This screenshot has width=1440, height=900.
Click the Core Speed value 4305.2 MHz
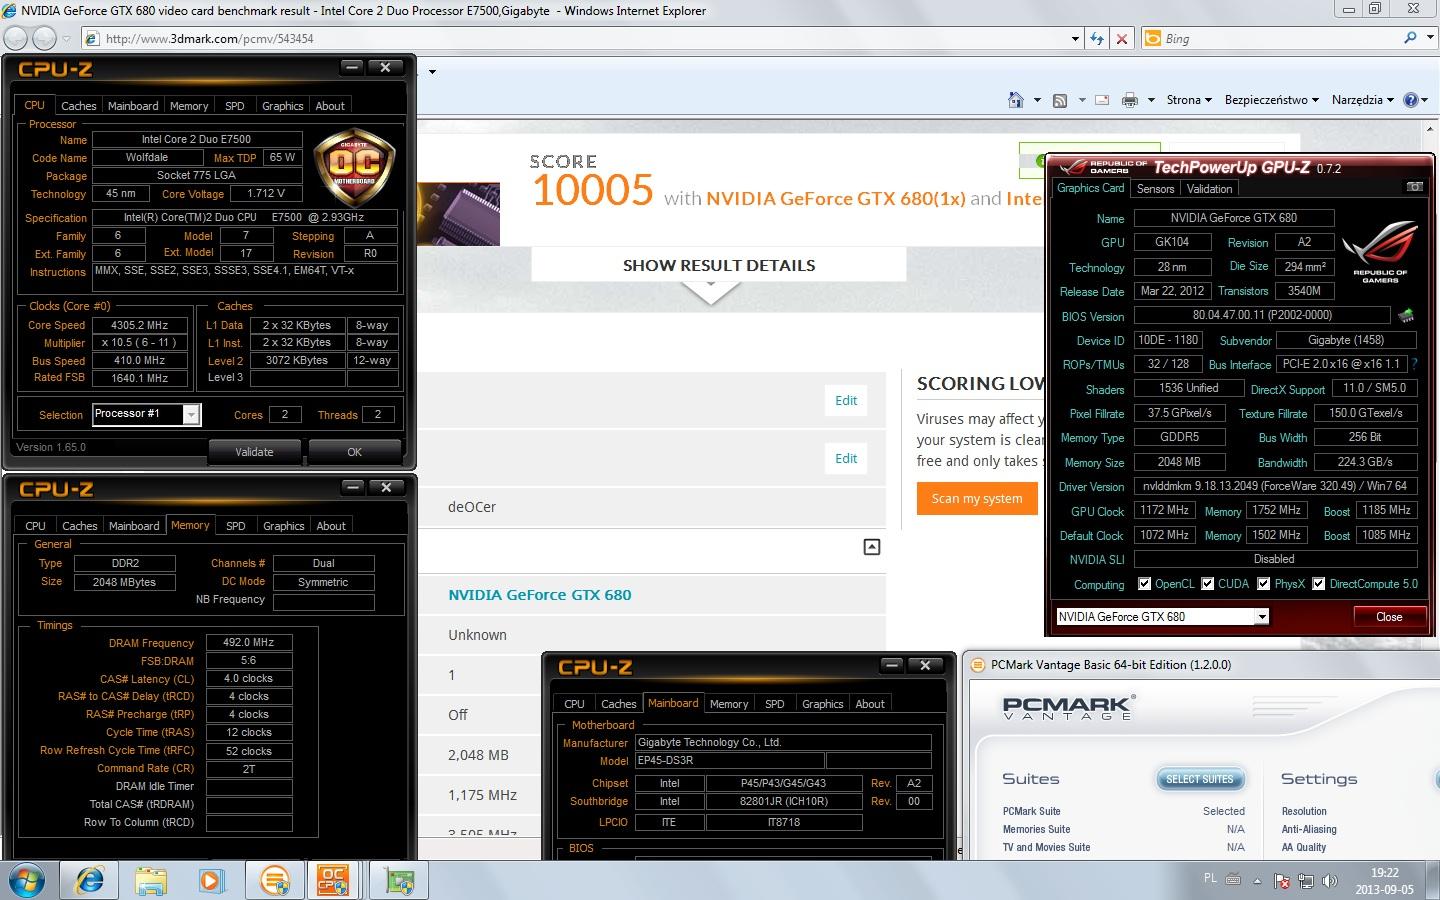140,325
